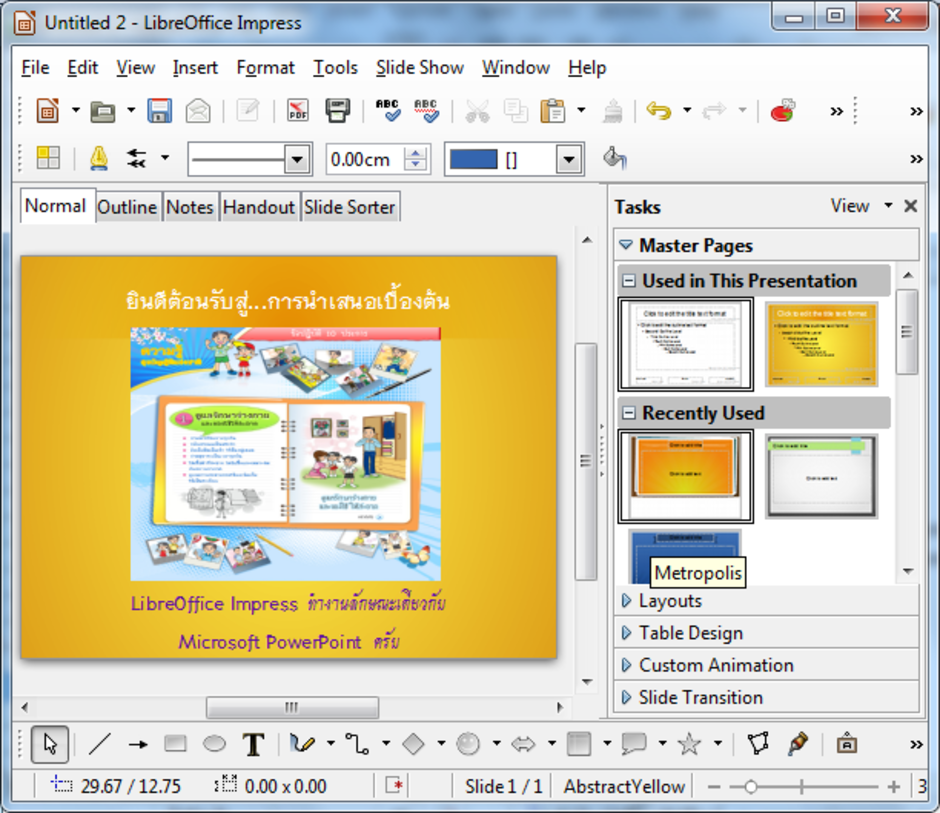The width and height of the screenshot is (940, 813).
Task: Select the yellow master page thumbnail
Action: pyautogui.click(x=821, y=345)
